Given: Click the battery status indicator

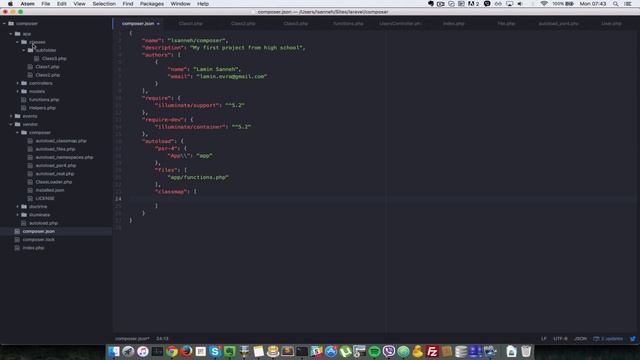Looking at the screenshot, I should click(x=563, y=4).
